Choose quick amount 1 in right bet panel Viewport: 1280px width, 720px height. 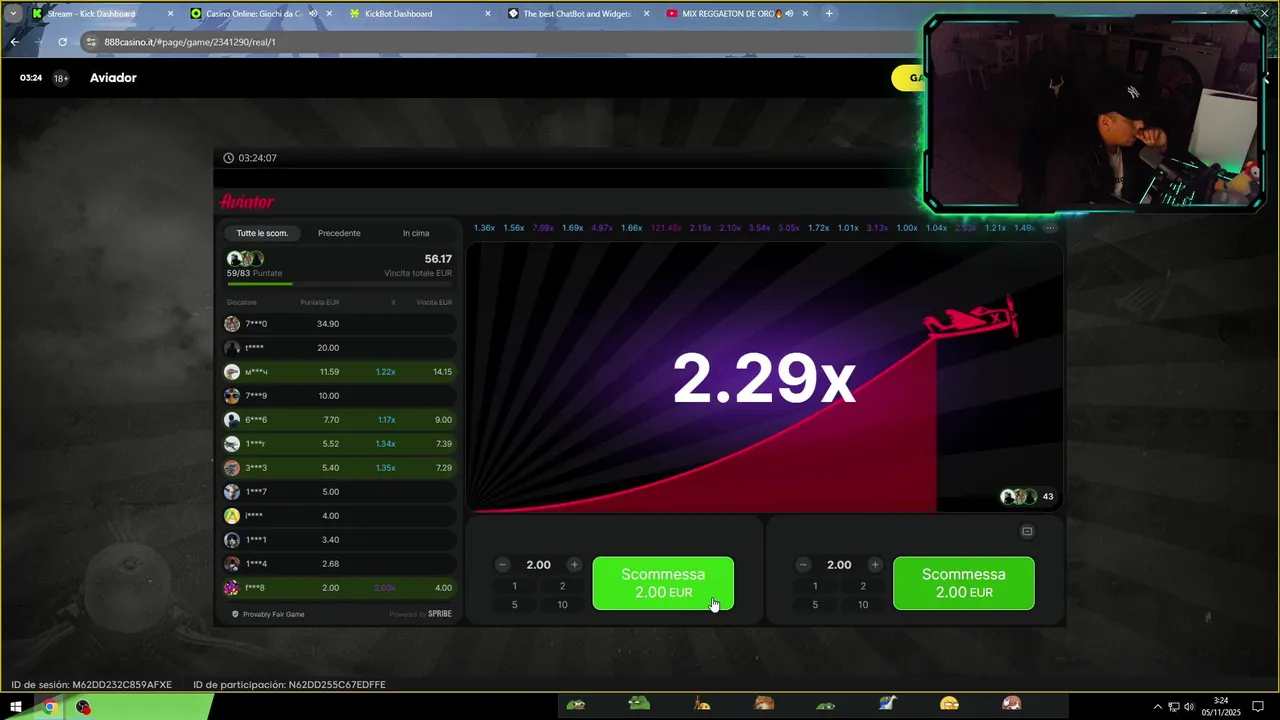point(815,586)
